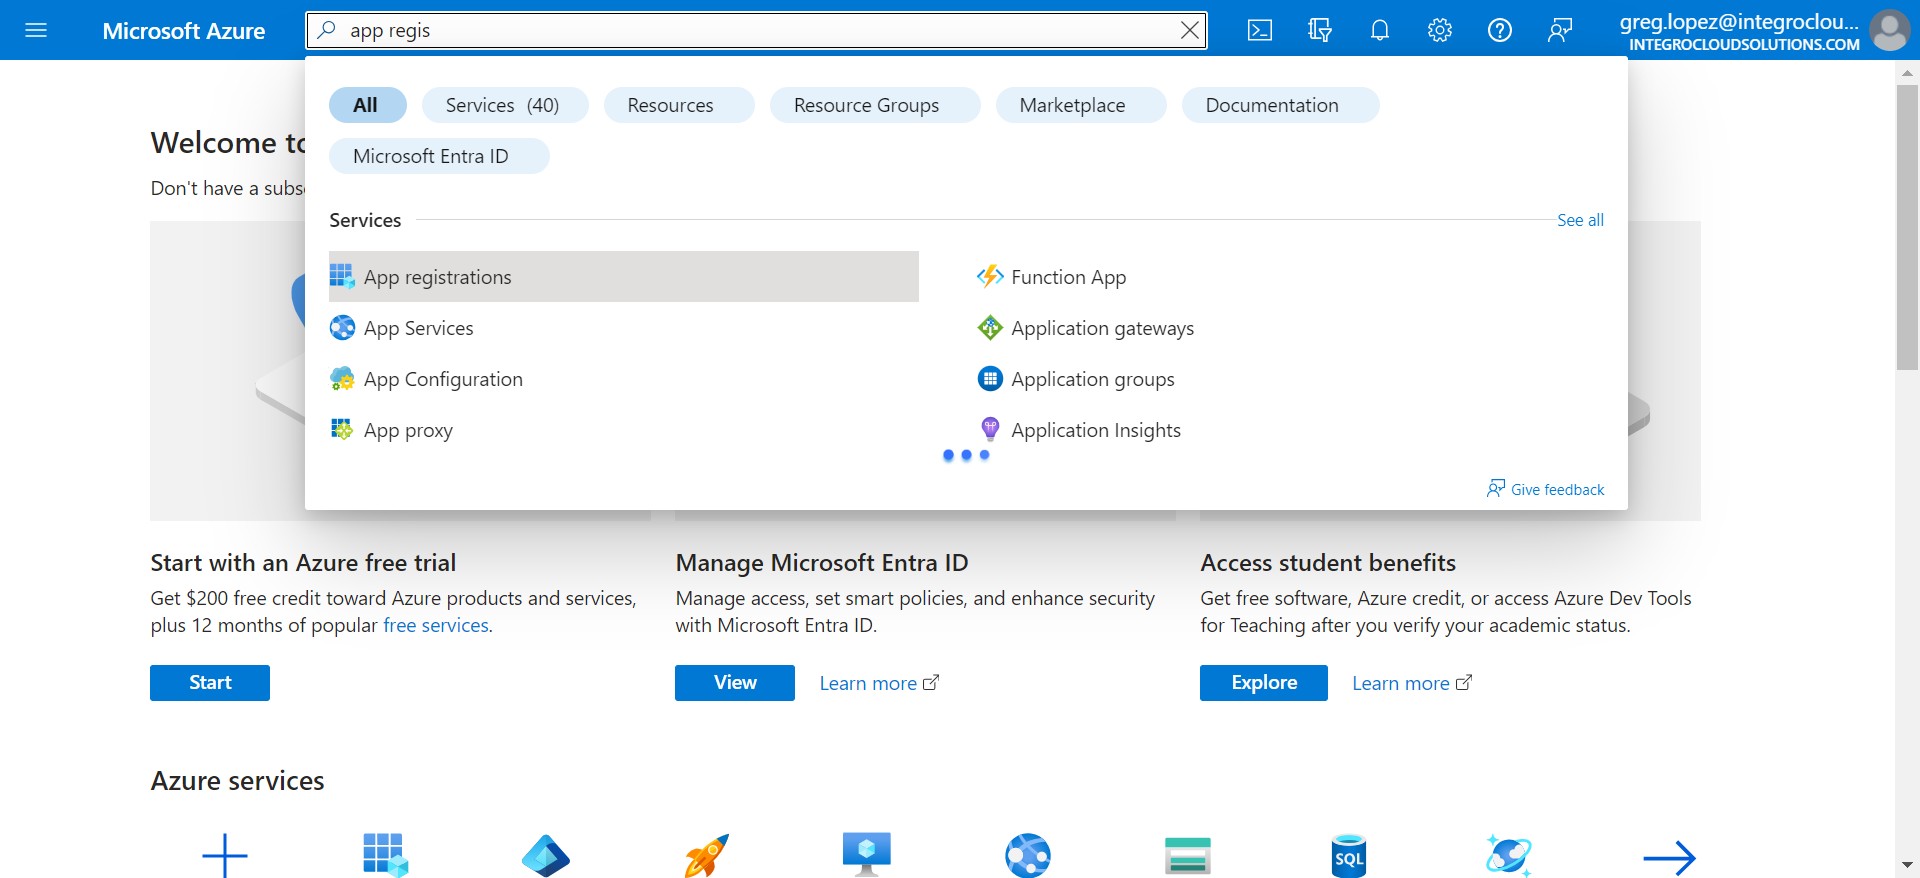The height and width of the screenshot is (878, 1920).
Task: Select the All filter pill
Action: (367, 105)
